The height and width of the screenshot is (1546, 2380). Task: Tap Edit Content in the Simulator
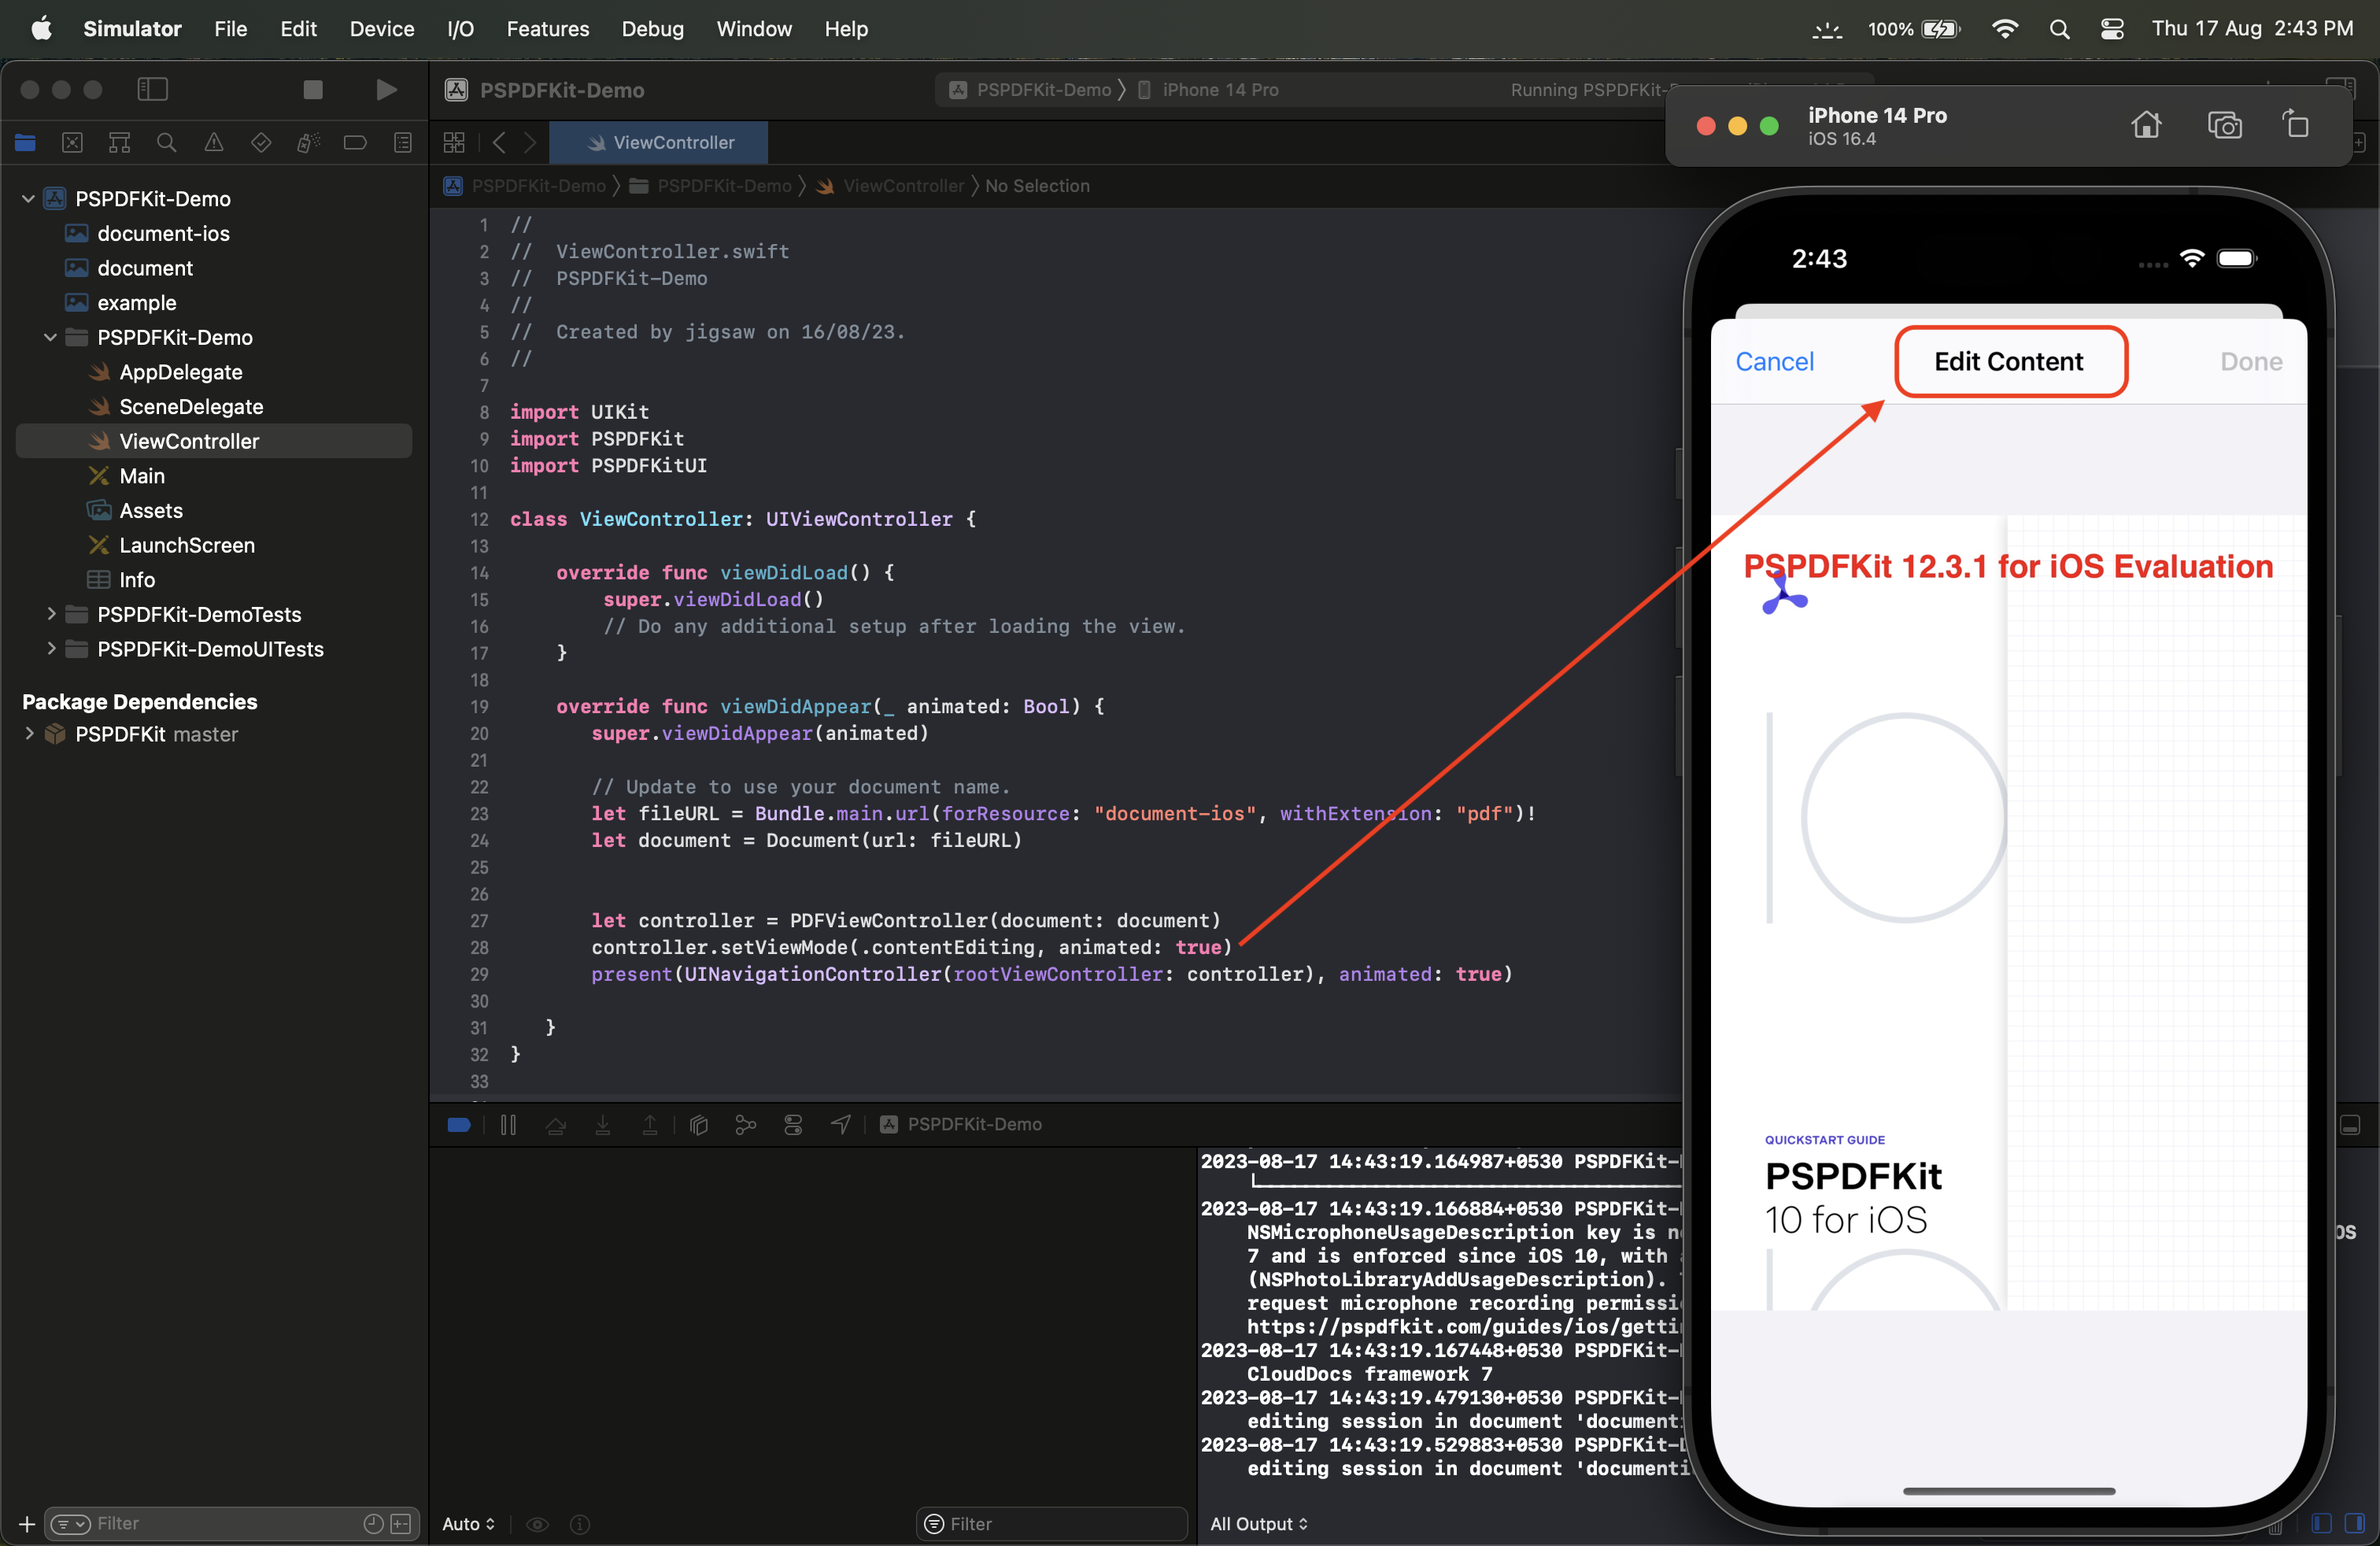tap(2009, 361)
